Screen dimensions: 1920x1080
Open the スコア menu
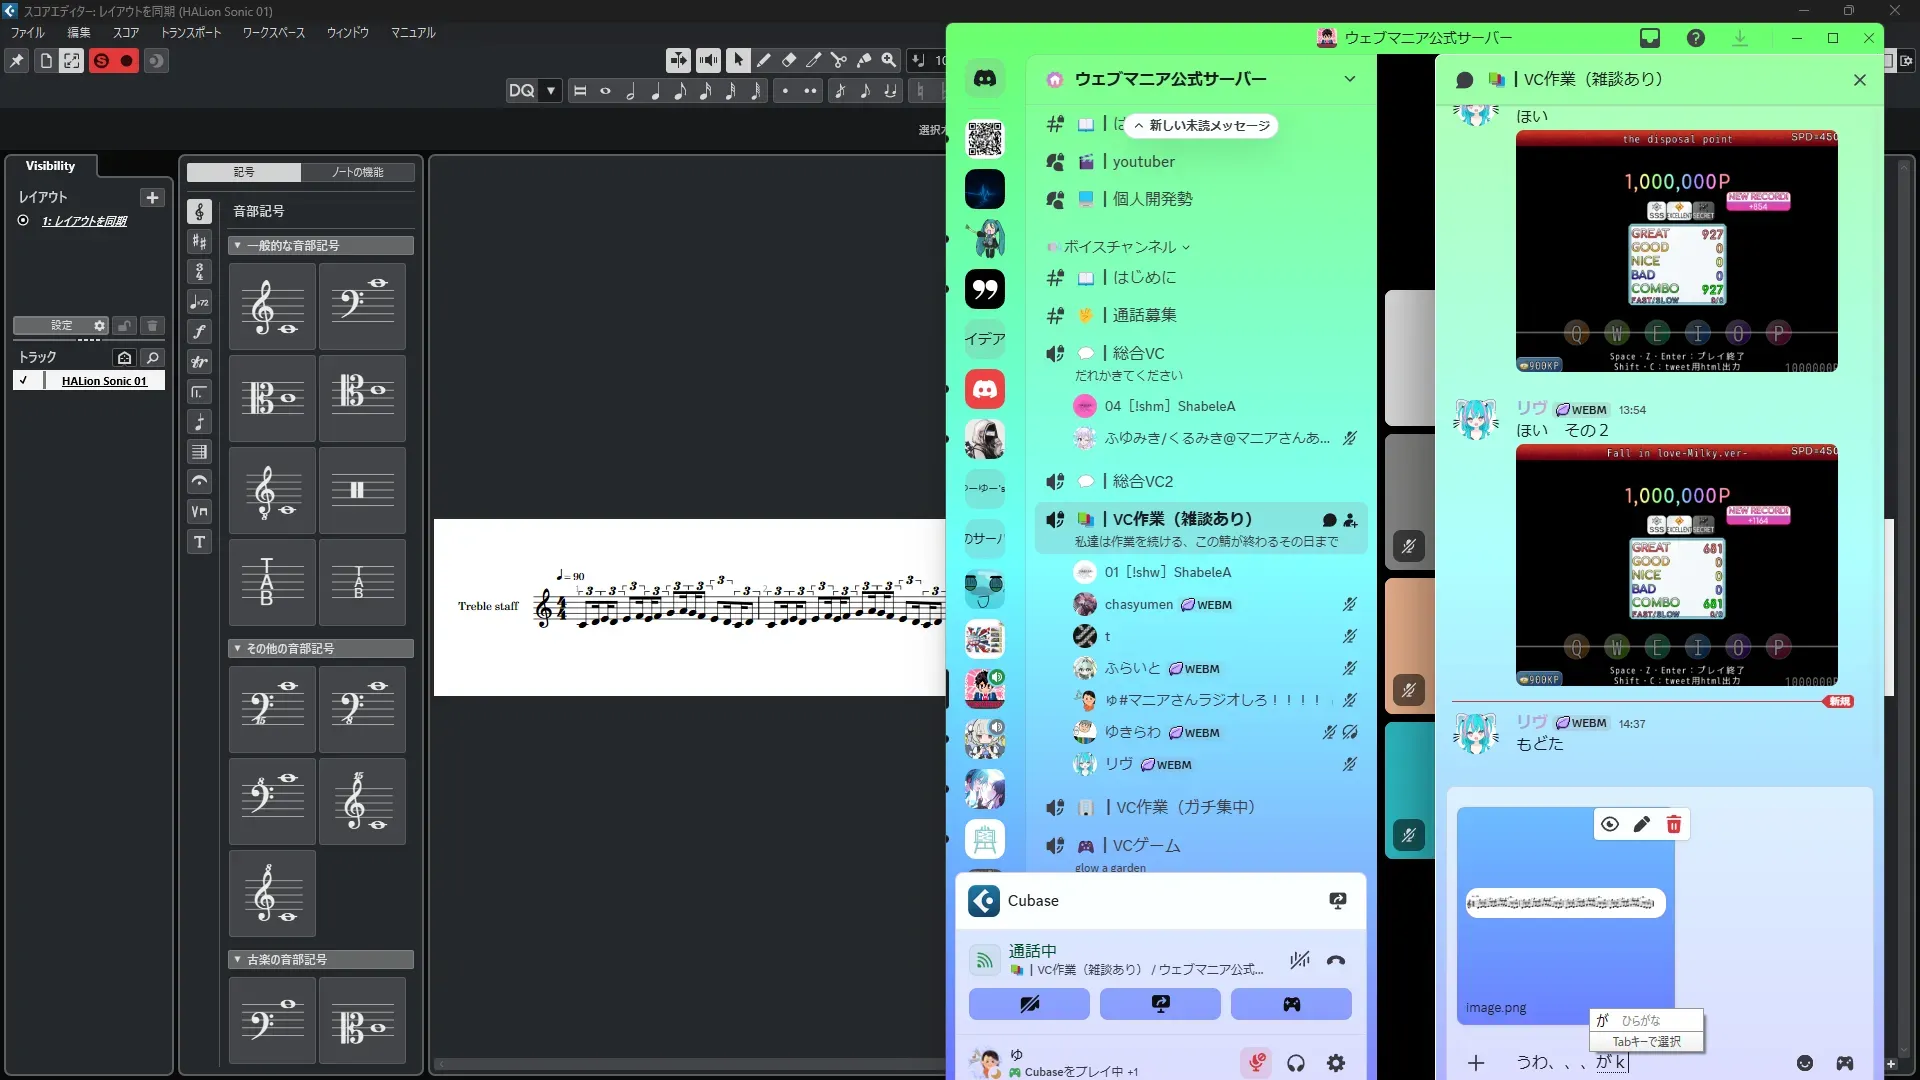coord(126,33)
